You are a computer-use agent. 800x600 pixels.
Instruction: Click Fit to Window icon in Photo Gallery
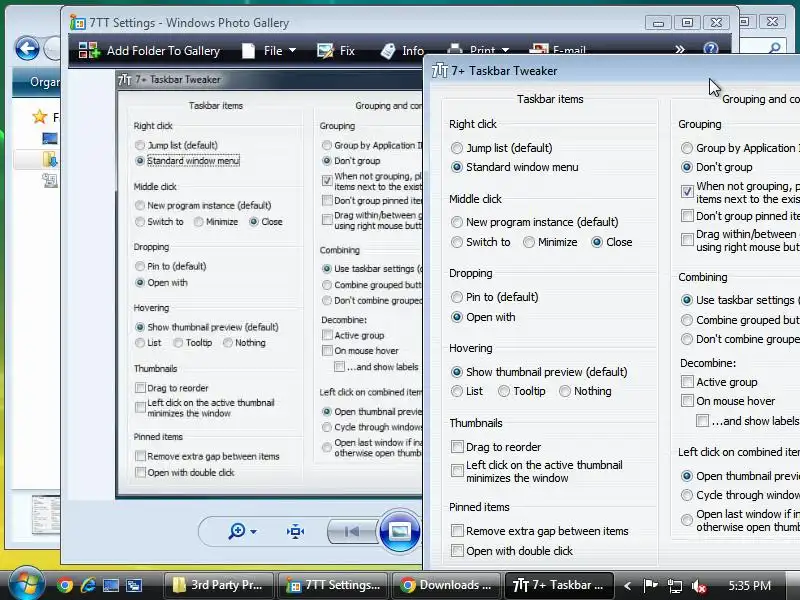(295, 532)
